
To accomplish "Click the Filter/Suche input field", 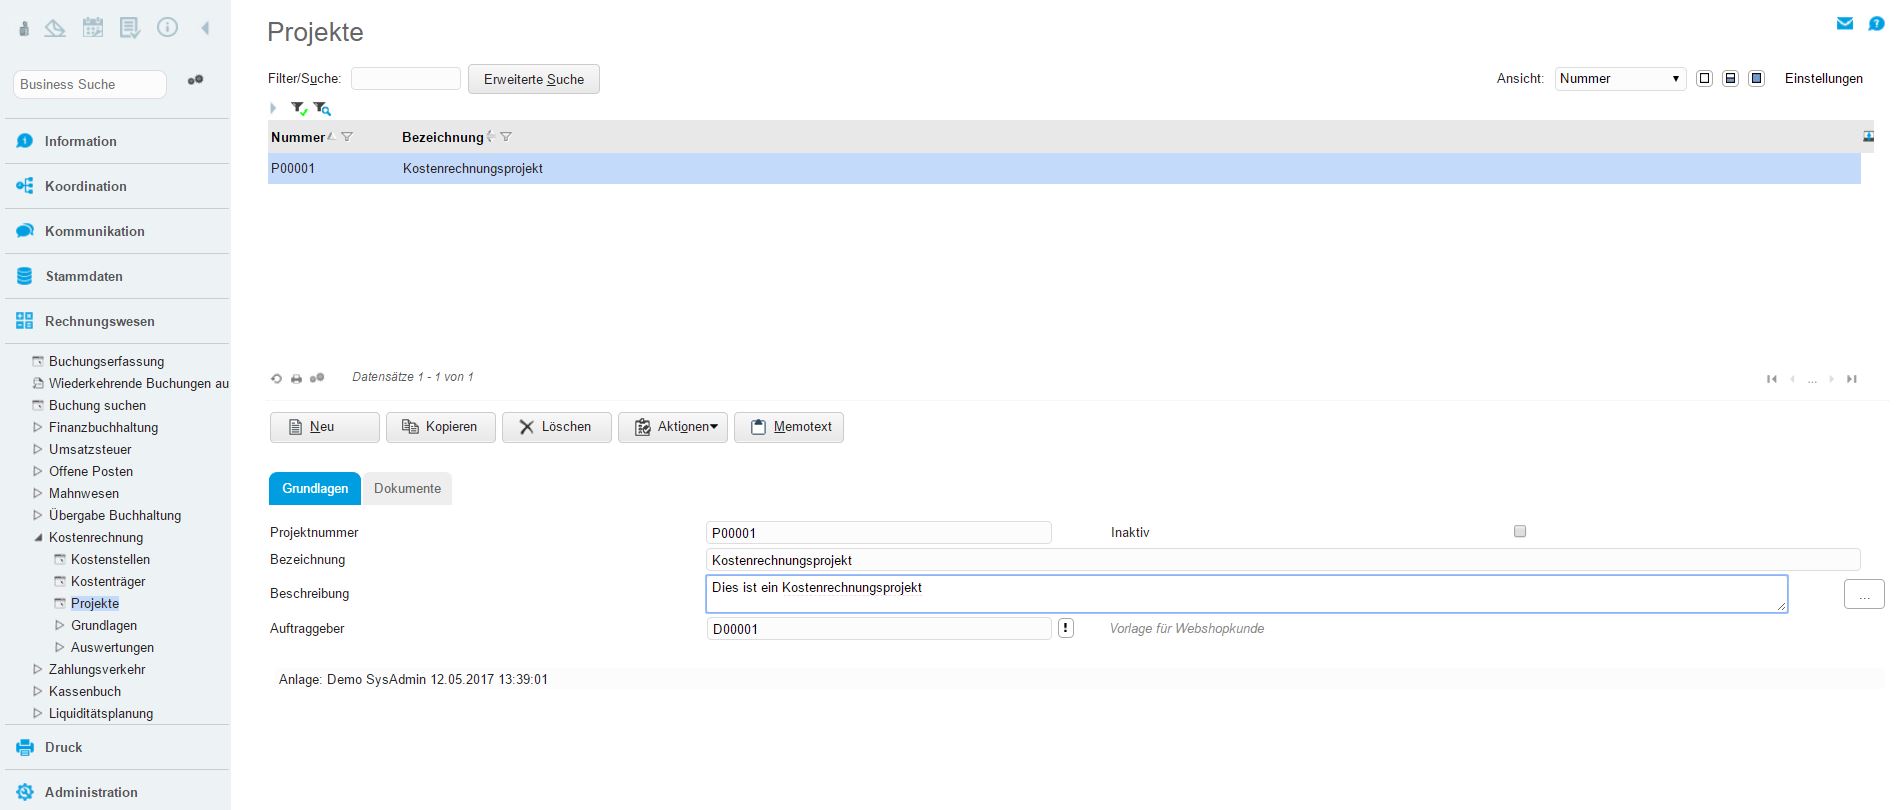I will [406, 78].
